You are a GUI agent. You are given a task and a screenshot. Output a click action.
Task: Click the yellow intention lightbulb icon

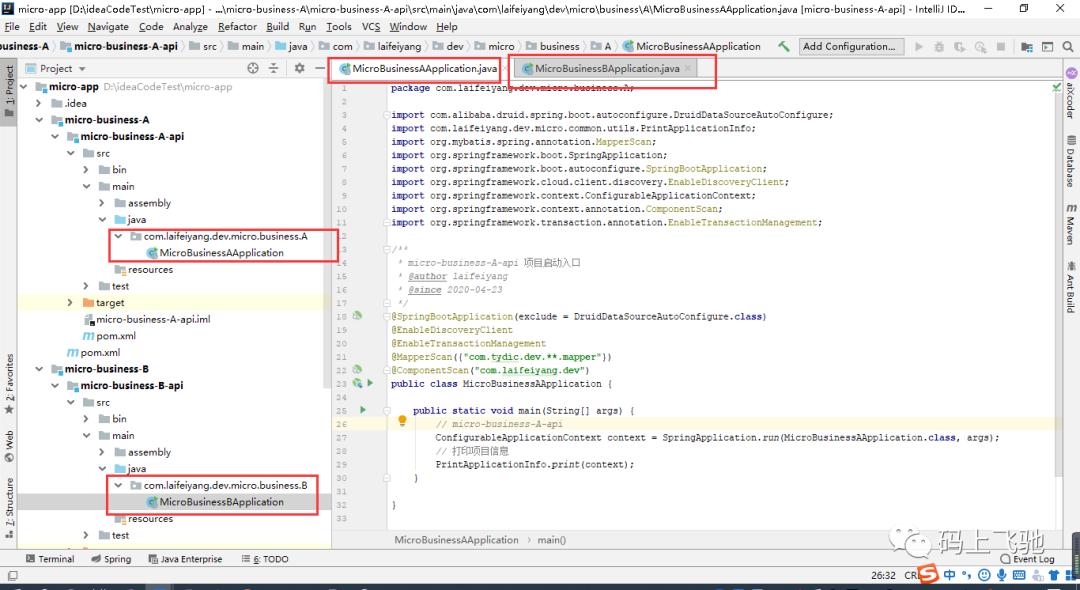403,421
